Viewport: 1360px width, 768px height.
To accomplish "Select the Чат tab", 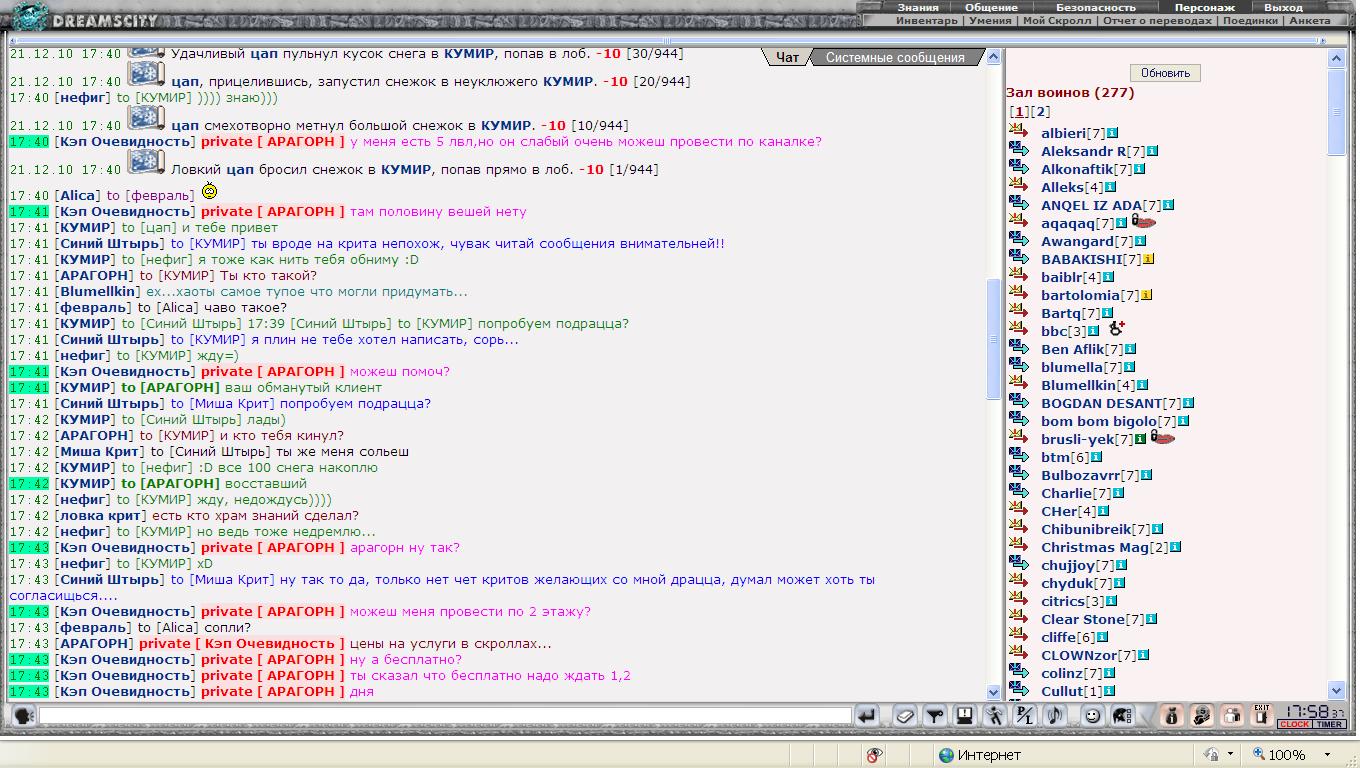I will (787, 58).
